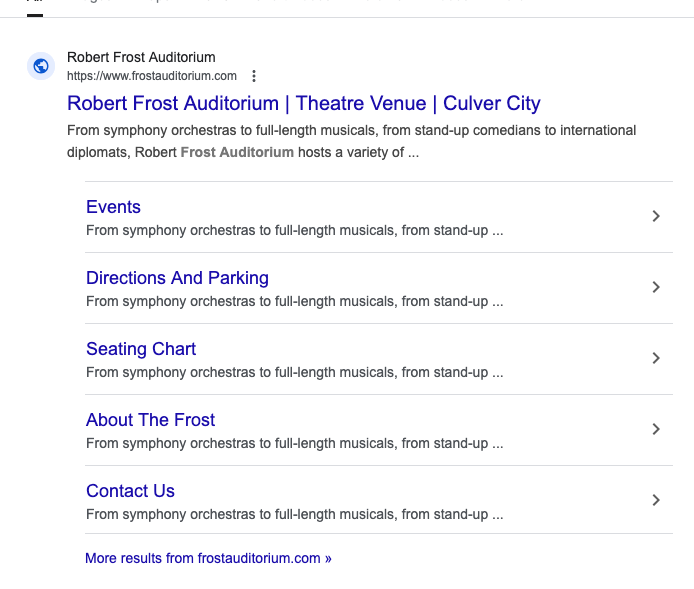Expand the Contact Us row chevron
Screen dimensions: 694x589
[x=656, y=500]
